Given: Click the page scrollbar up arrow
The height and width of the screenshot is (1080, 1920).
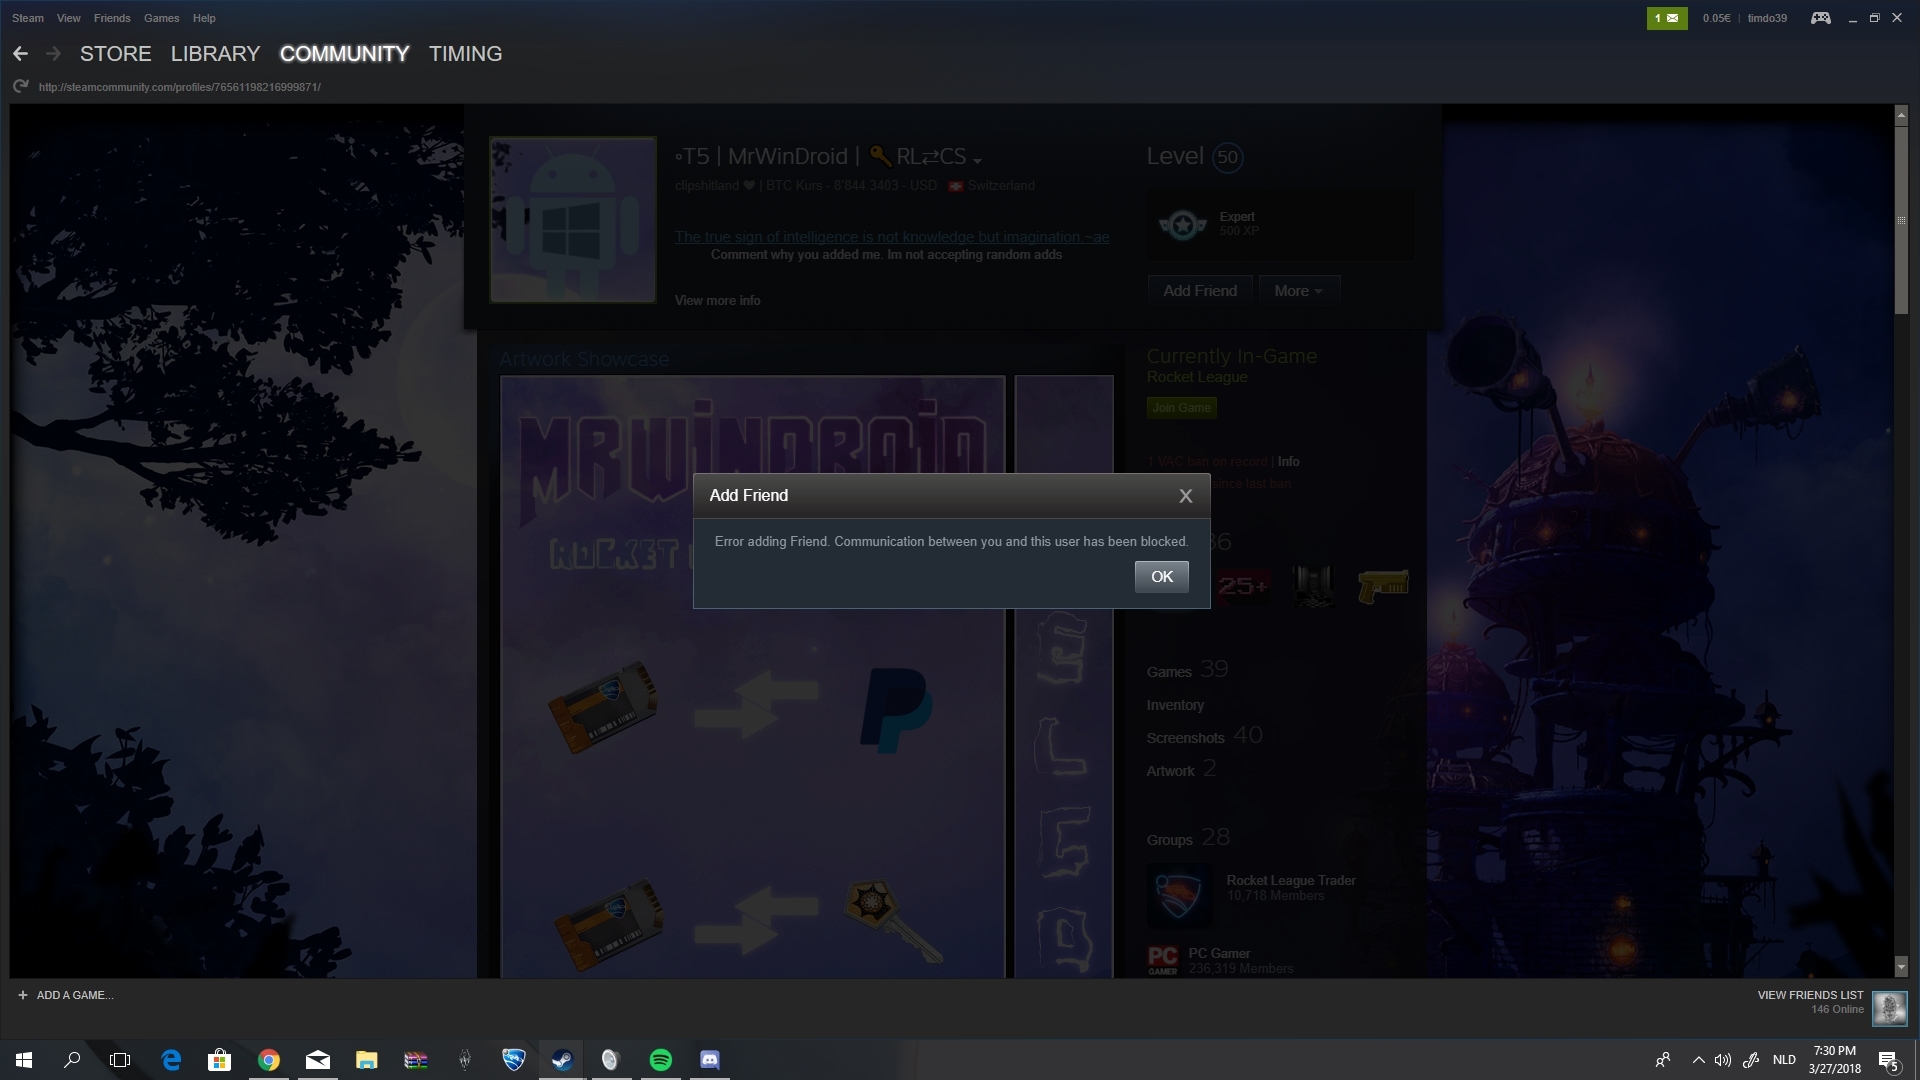Looking at the screenshot, I should tap(1901, 115).
